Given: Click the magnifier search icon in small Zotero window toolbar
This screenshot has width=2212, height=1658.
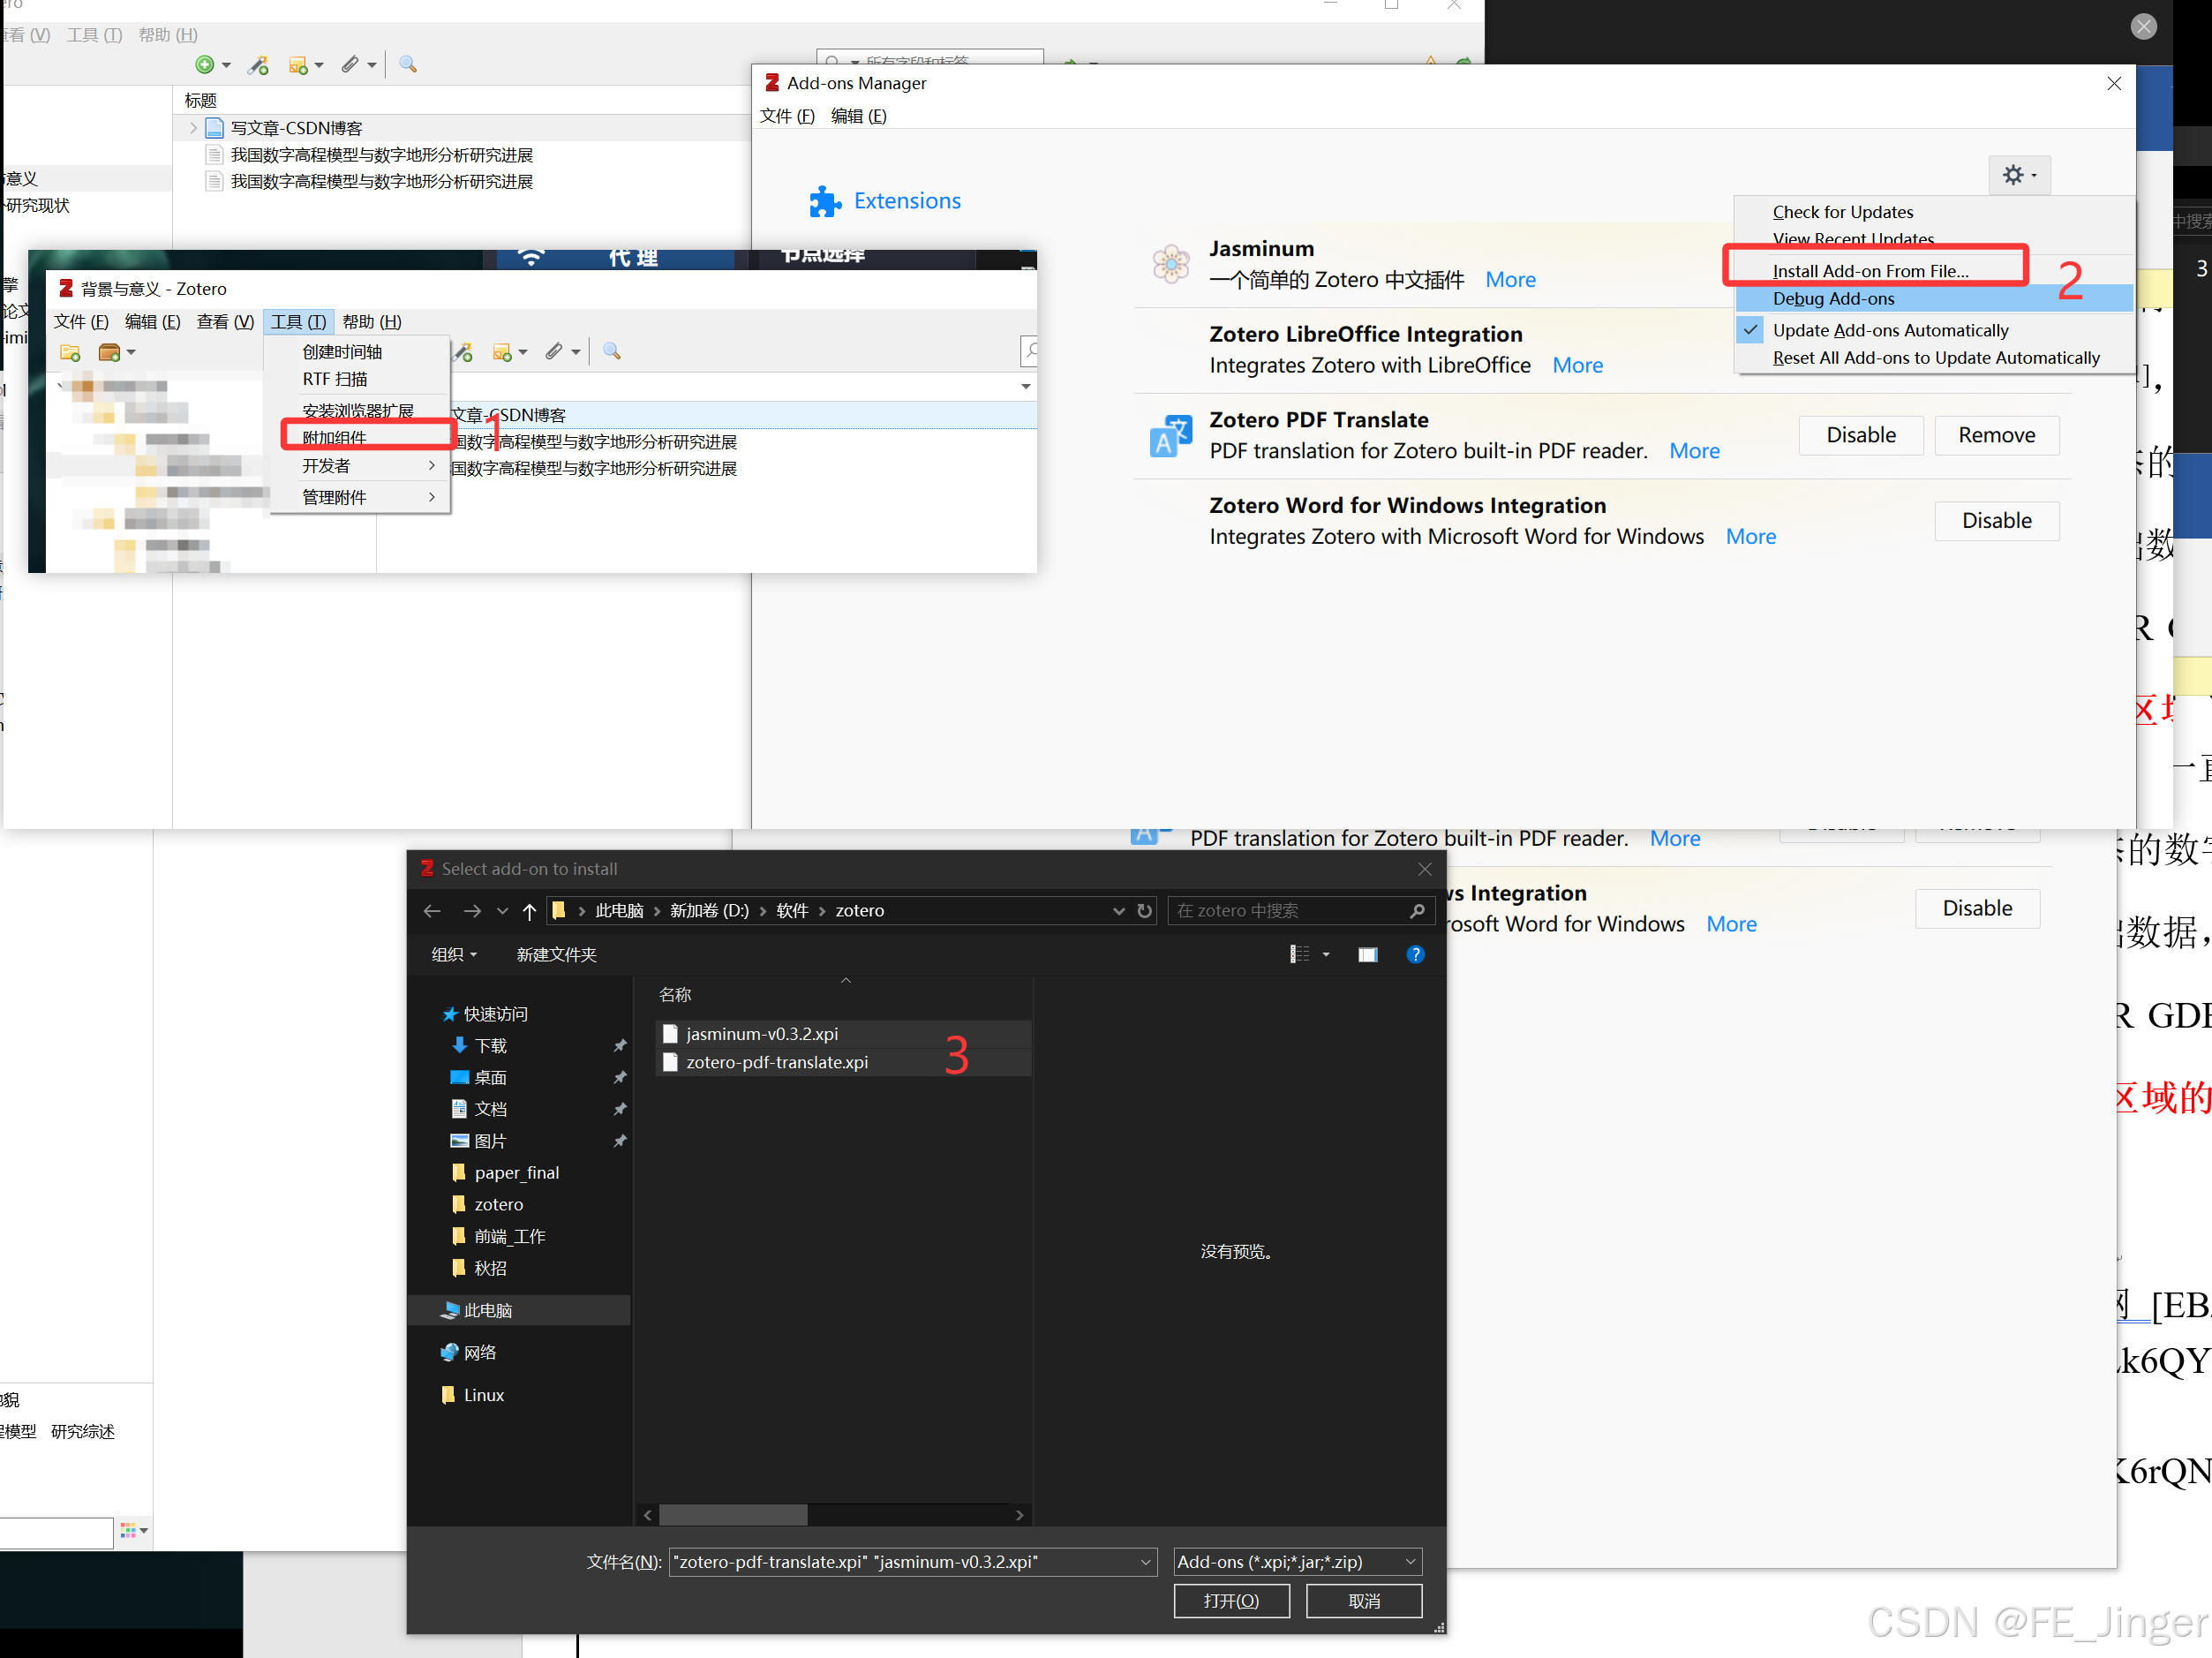Looking at the screenshot, I should click(612, 351).
